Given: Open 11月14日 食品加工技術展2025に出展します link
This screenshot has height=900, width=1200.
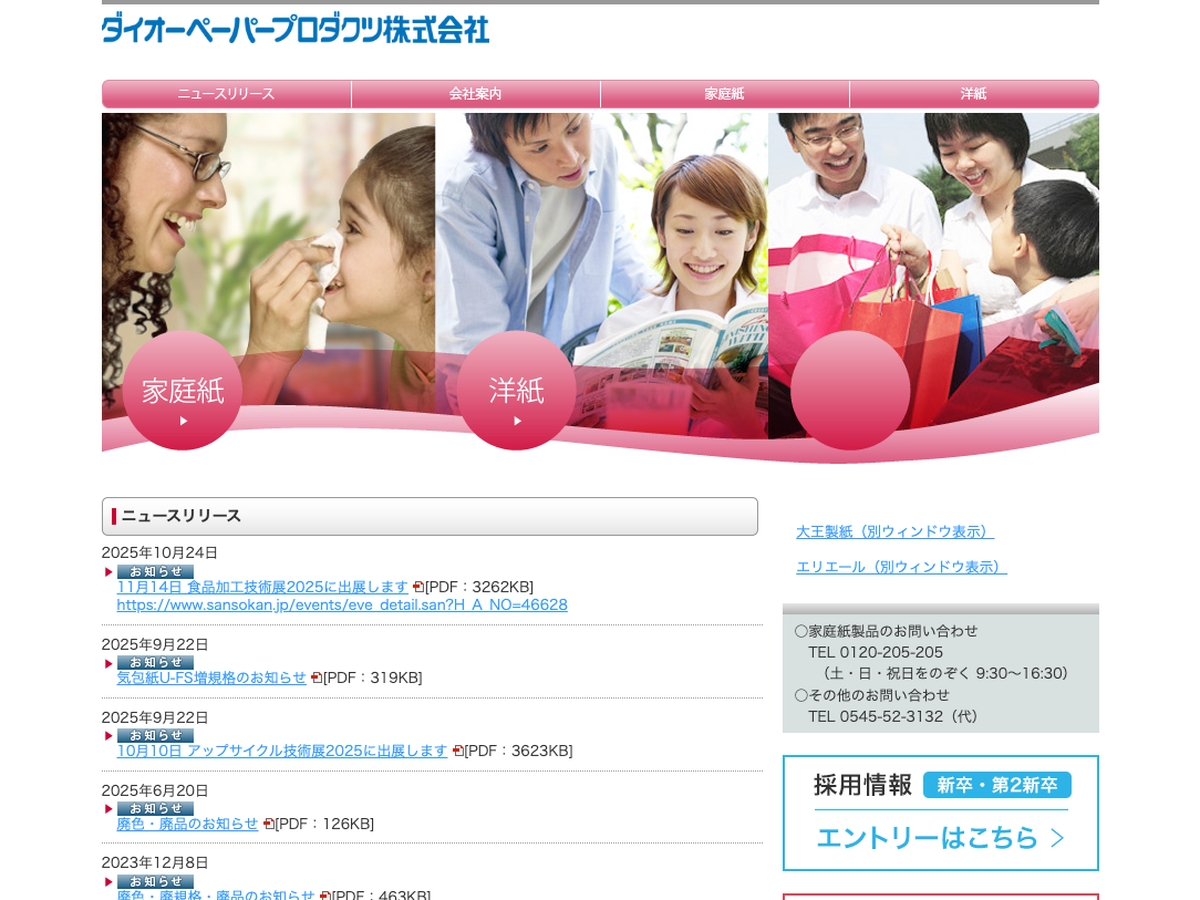Looking at the screenshot, I should [x=262, y=587].
